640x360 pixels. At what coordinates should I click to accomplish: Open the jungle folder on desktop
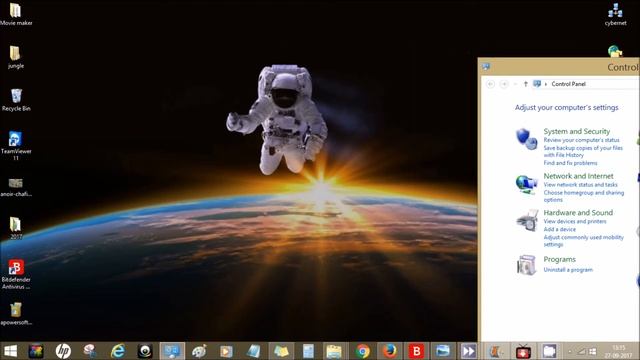pos(16,57)
